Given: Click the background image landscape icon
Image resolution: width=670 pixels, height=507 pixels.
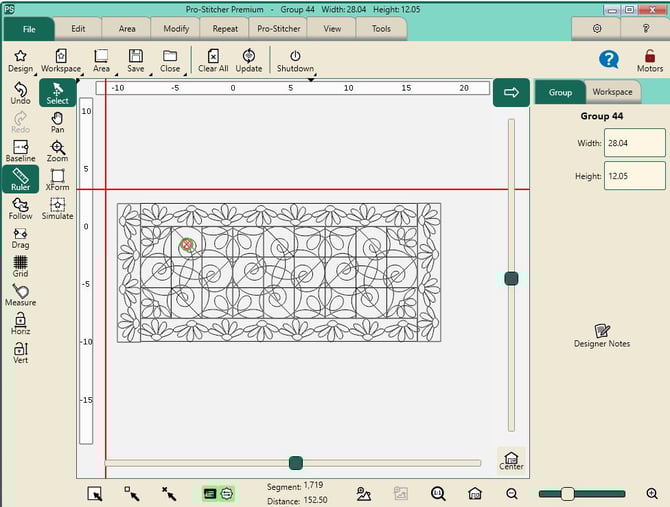Looking at the screenshot, I should [x=363, y=494].
